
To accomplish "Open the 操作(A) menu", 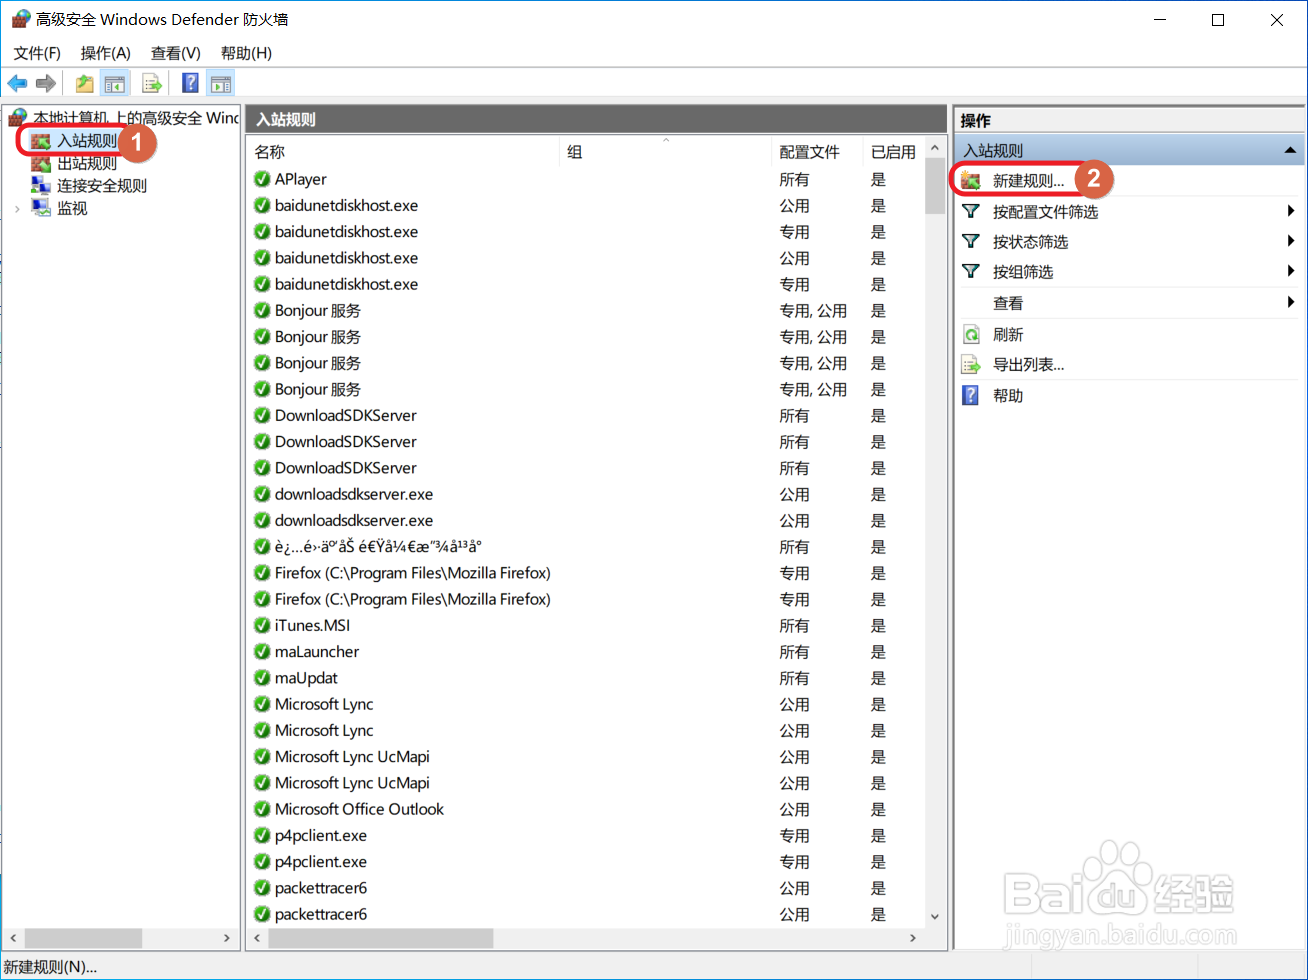I will coord(106,53).
